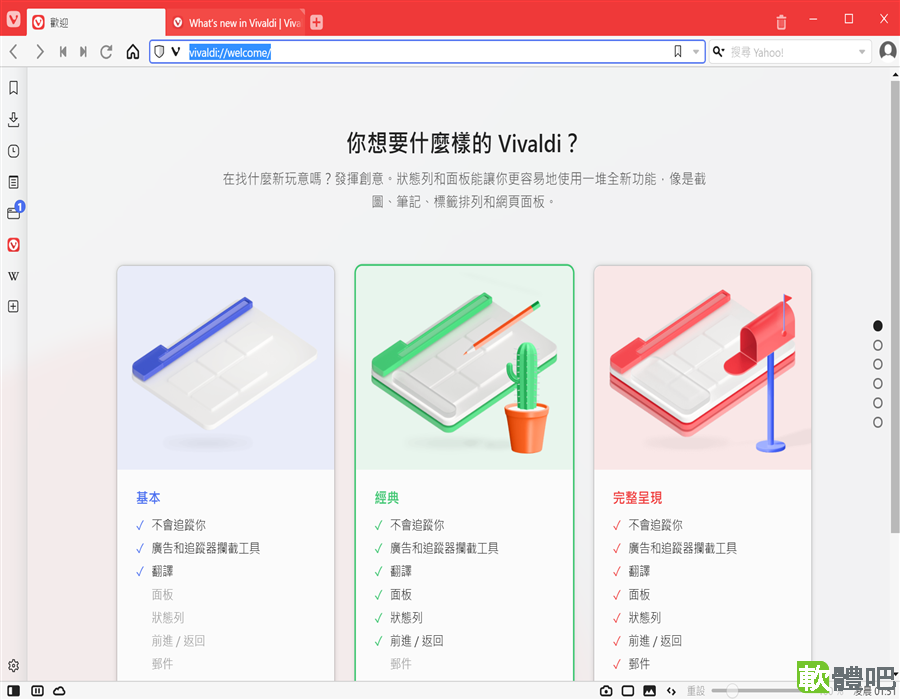Open page actions code icon
Image resolution: width=900 pixels, height=700 pixels.
click(x=671, y=691)
